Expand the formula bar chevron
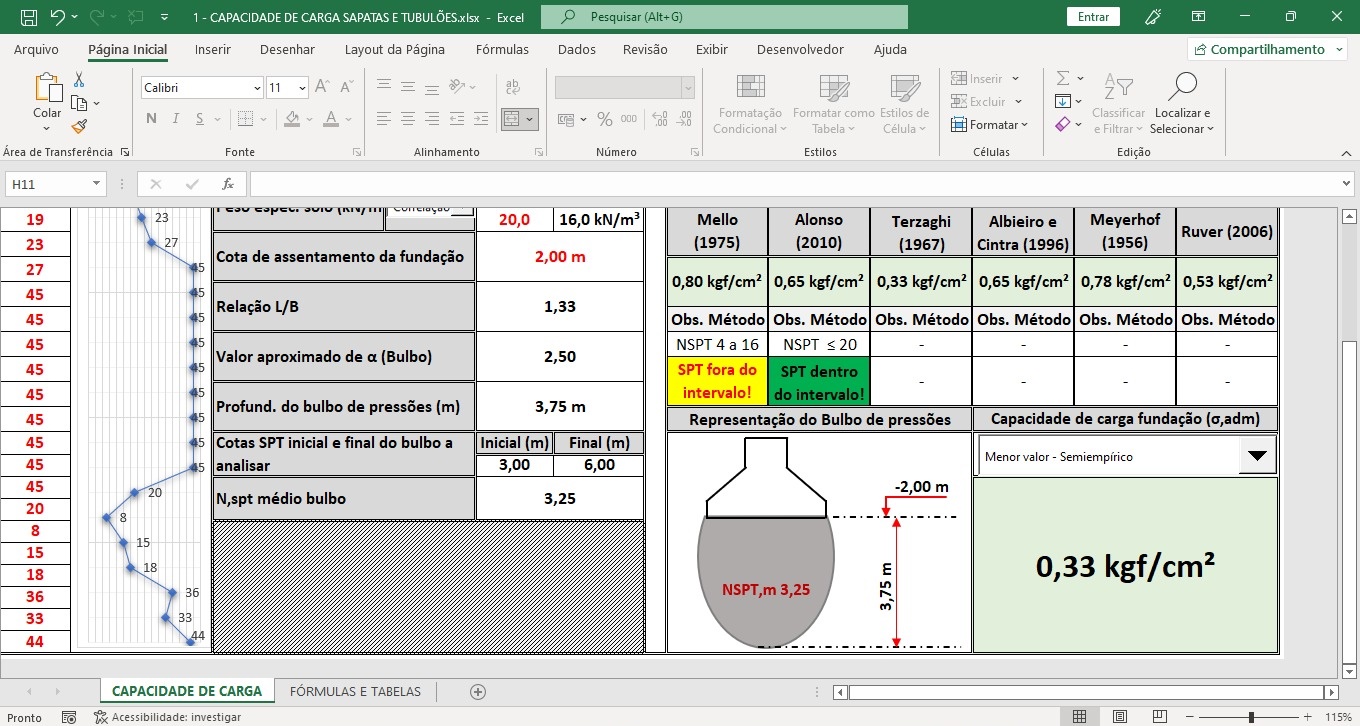1360x726 pixels. [x=1345, y=184]
